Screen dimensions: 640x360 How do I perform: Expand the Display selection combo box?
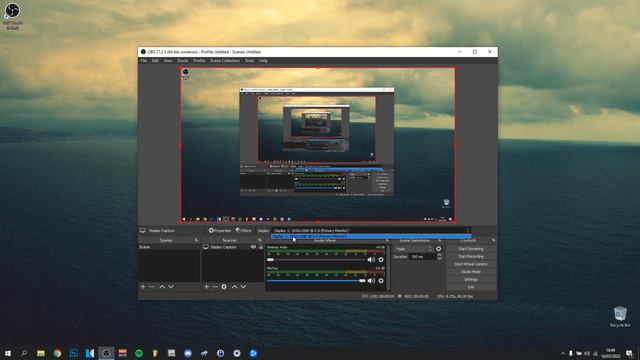pyautogui.click(x=371, y=231)
